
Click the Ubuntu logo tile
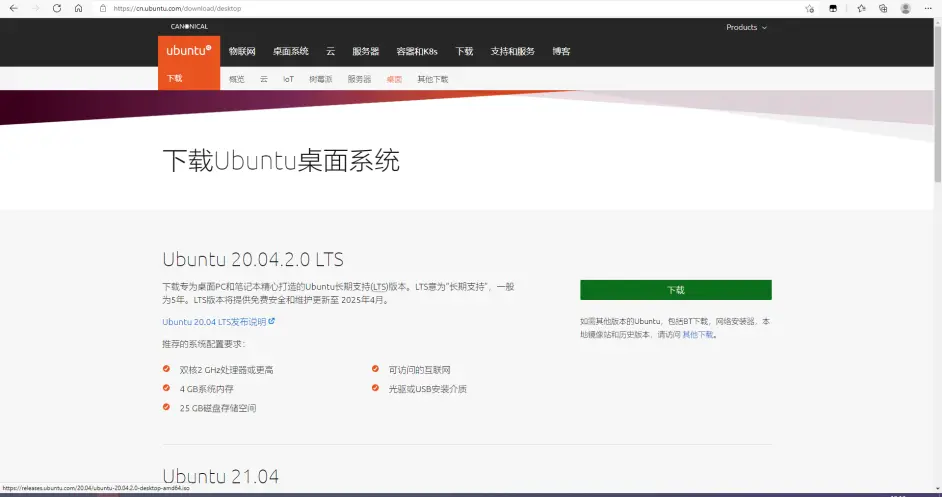(x=189, y=51)
